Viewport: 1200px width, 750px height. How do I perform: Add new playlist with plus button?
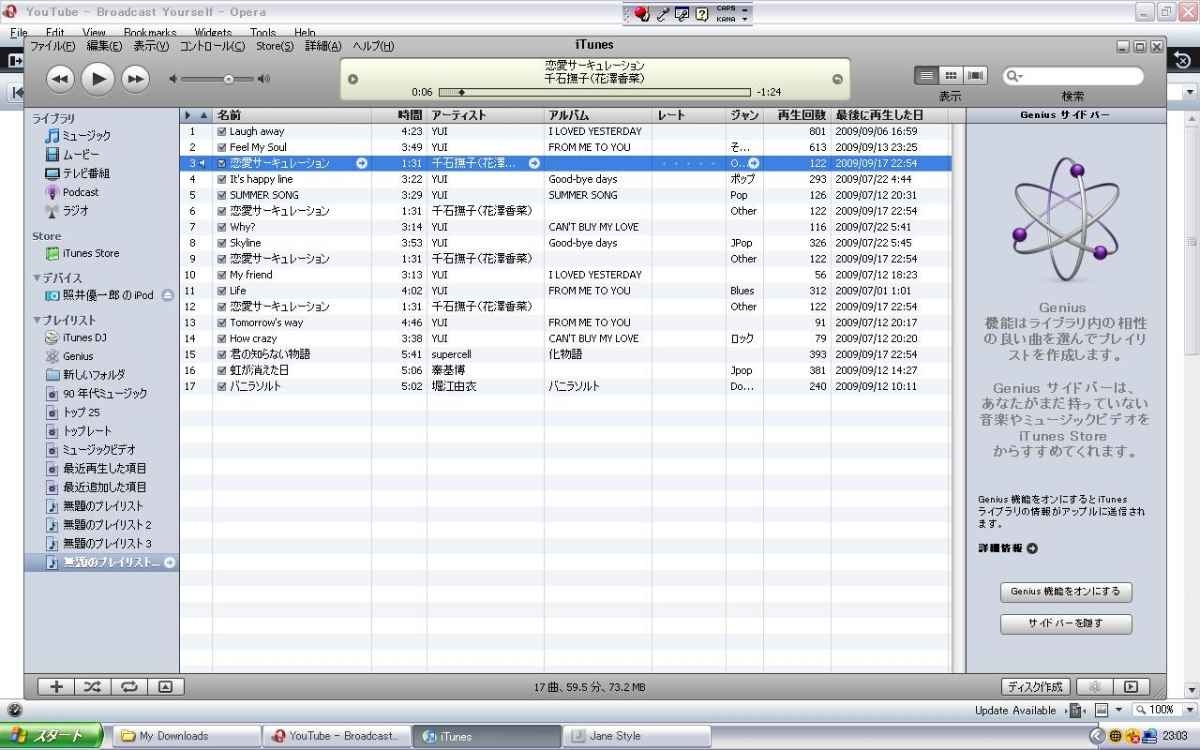[56, 687]
